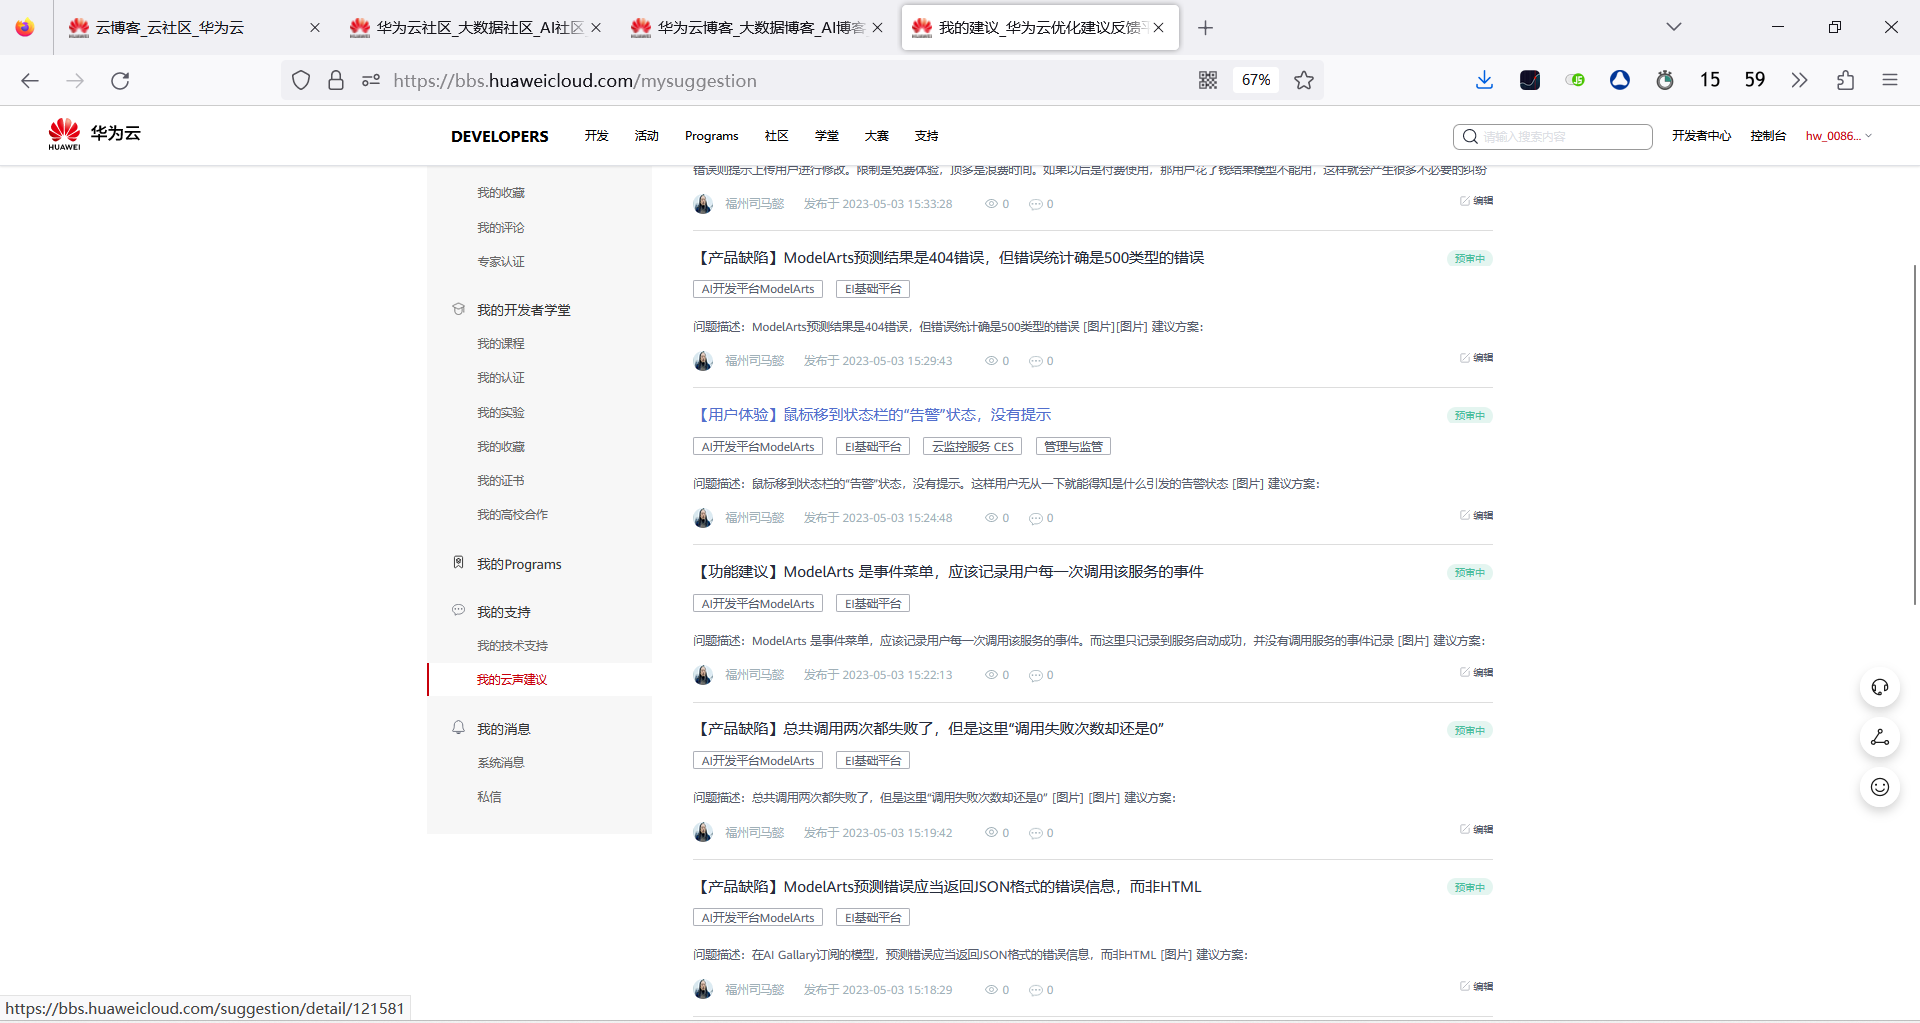This screenshot has height=1023, width=1920.
Task: Open the 开发 navigation menu
Action: click(597, 136)
